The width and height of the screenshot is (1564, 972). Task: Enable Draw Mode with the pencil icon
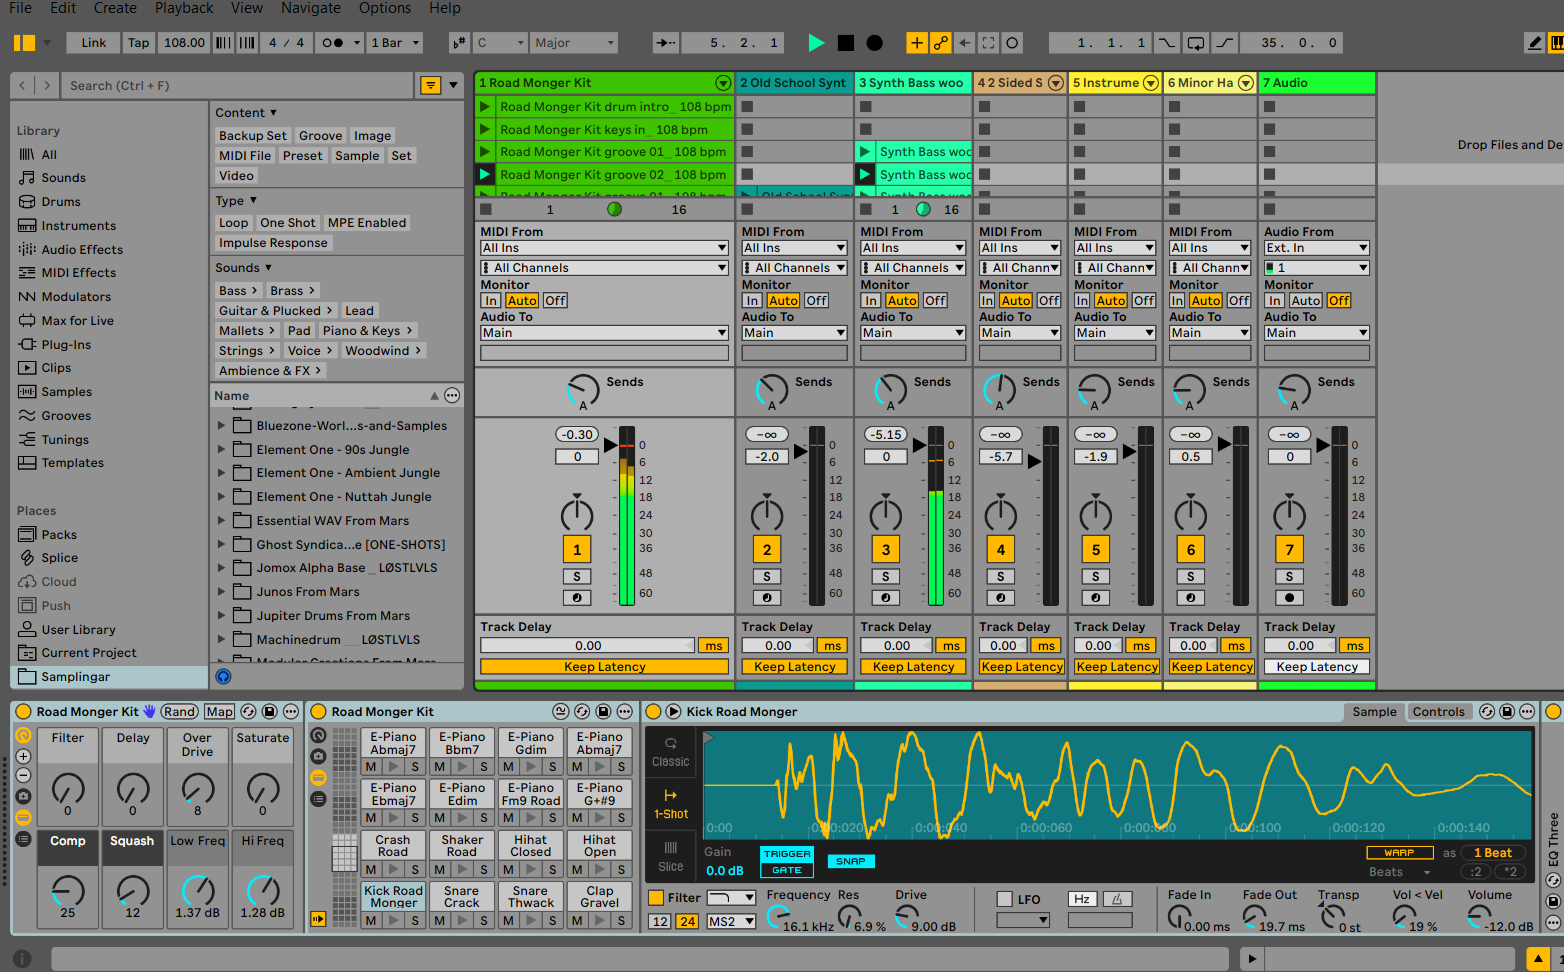pos(1534,42)
